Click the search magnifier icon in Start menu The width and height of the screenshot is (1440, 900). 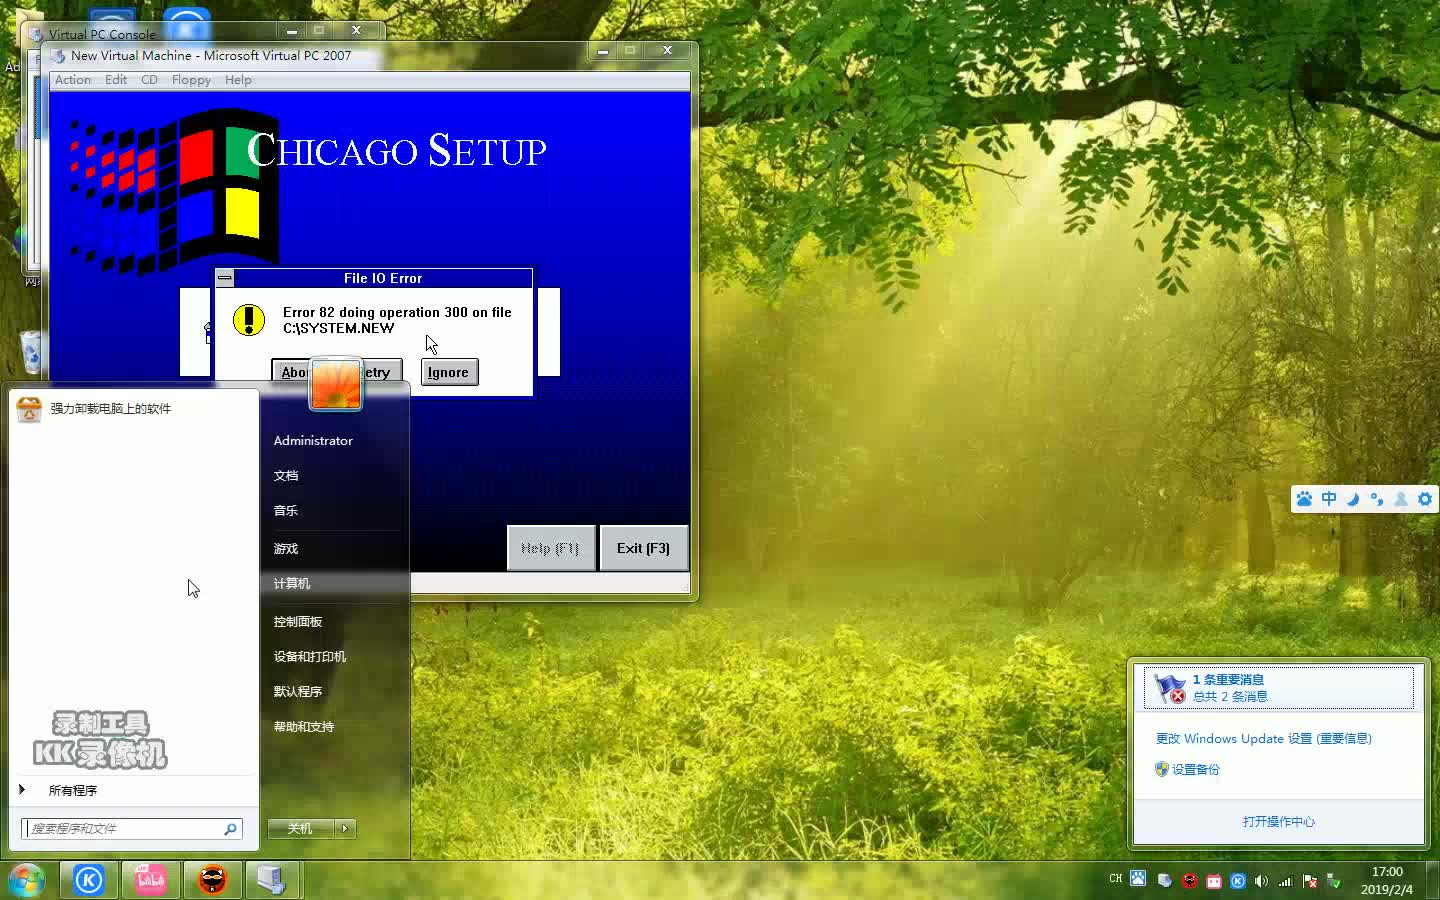[230, 828]
